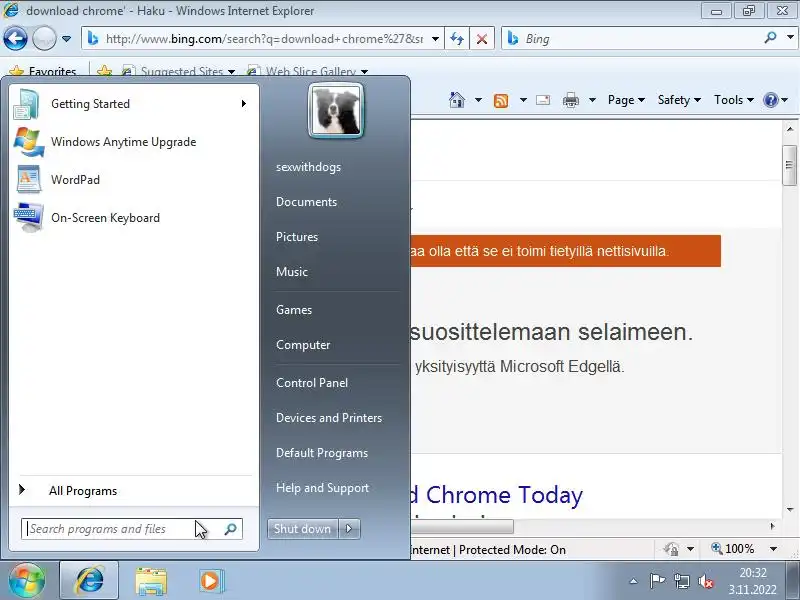Open Music library from Start menu
This screenshot has width=800, height=600.
[291, 271]
